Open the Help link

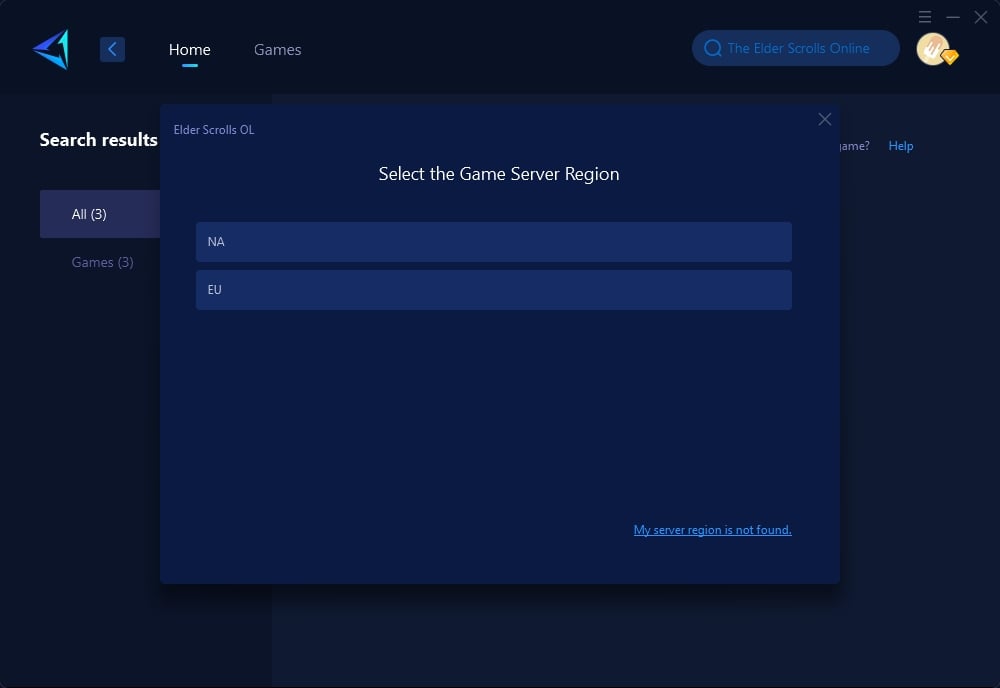click(x=901, y=146)
